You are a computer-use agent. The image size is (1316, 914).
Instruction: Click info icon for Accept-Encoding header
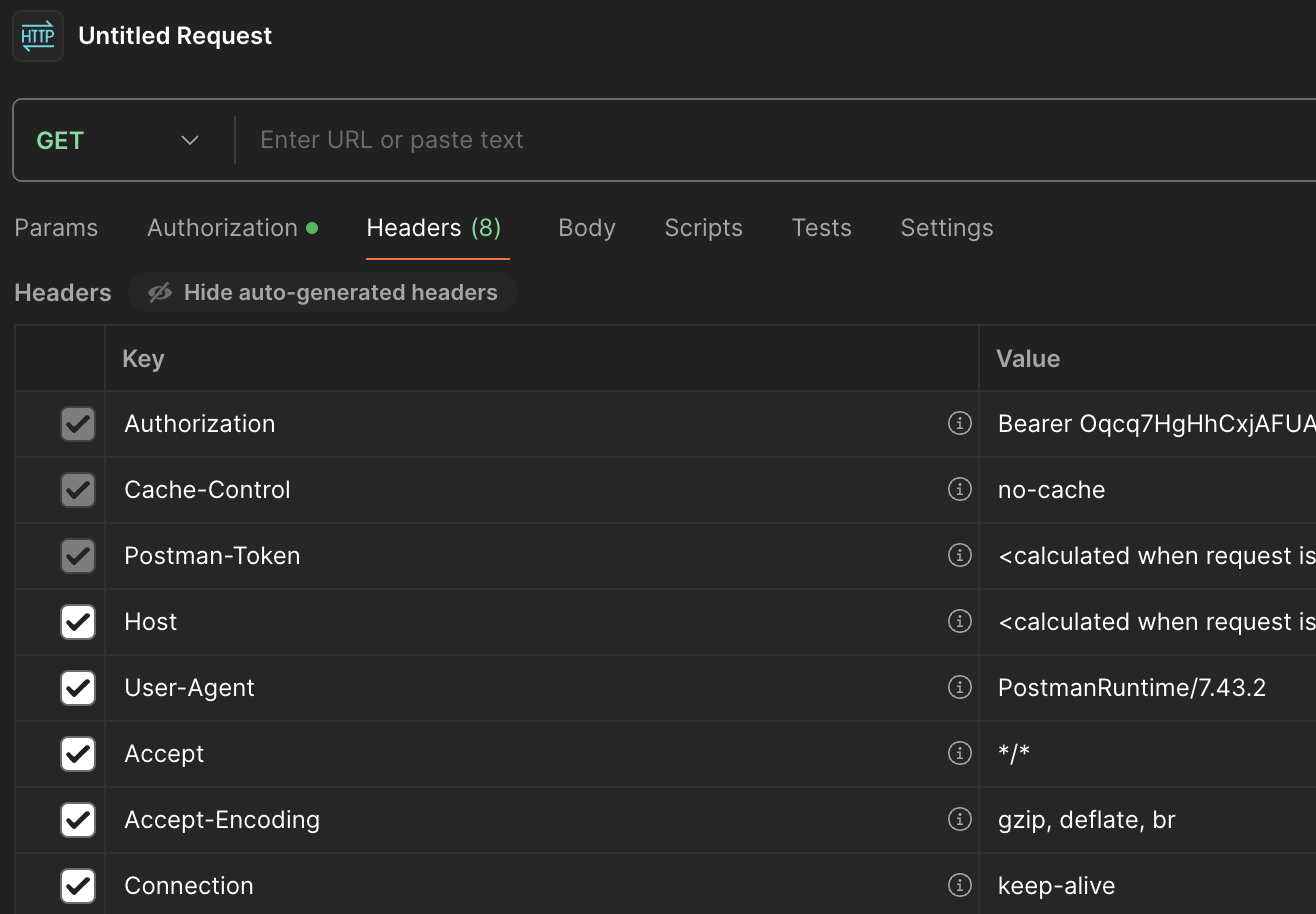pos(959,820)
